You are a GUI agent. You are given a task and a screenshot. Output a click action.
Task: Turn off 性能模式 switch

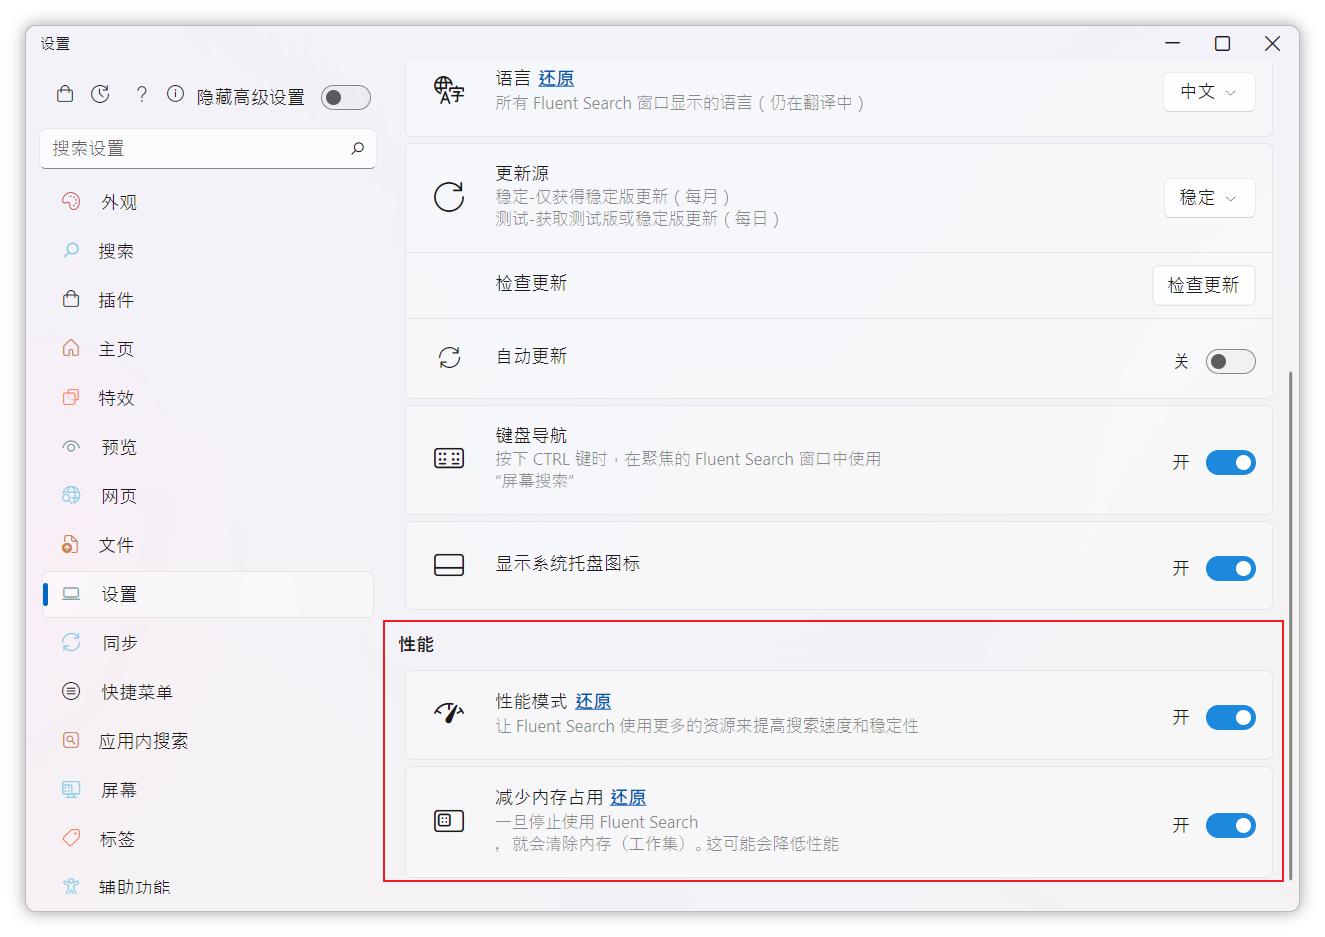pyautogui.click(x=1229, y=717)
